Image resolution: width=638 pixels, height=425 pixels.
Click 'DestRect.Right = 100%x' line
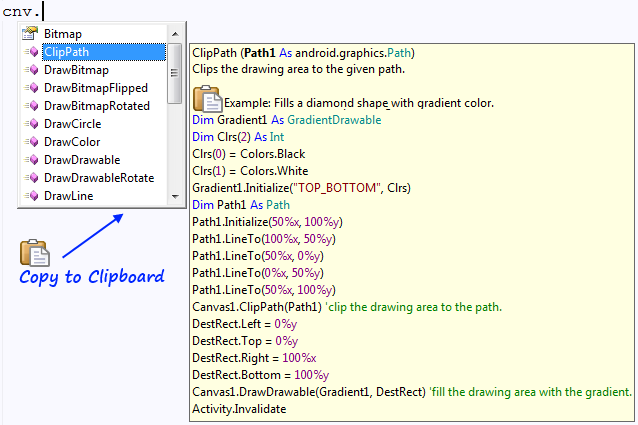[254, 358]
